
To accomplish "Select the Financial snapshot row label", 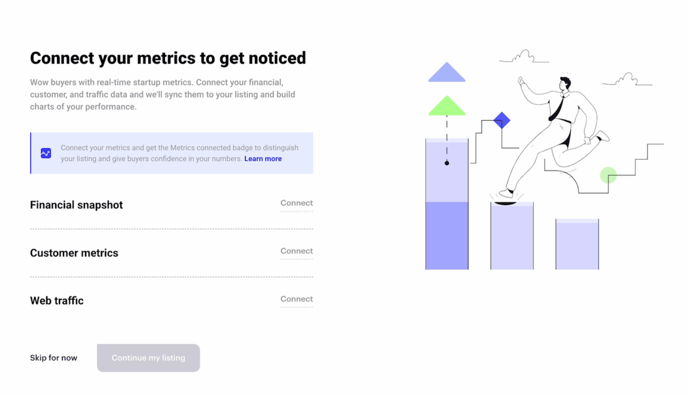I will point(76,205).
